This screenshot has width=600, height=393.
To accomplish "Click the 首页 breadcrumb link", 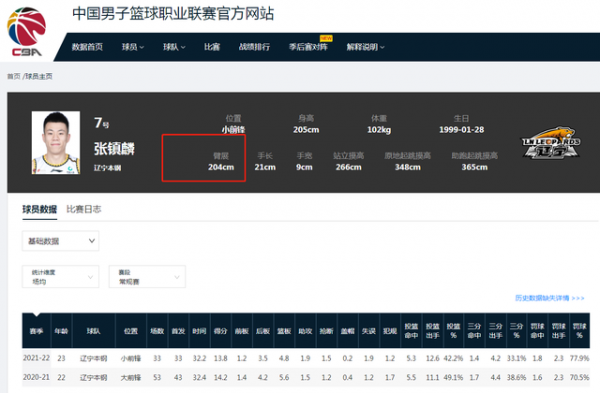I will [13, 77].
